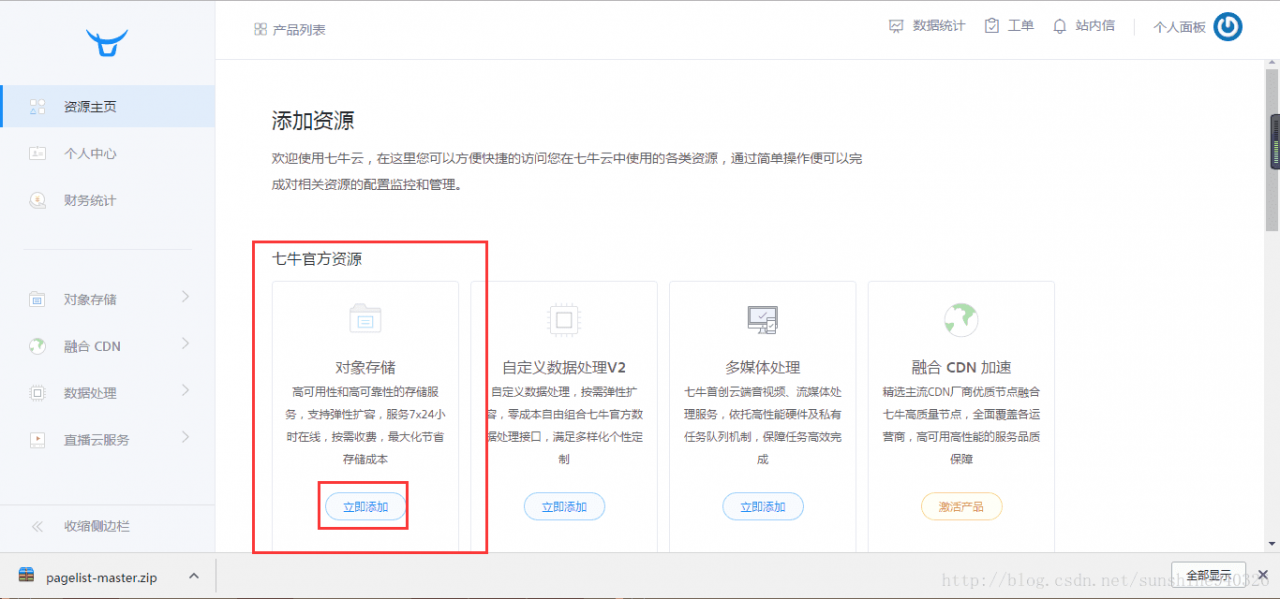Image resolution: width=1280 pixels, height=599 pixels.
Task: Open the pagelist-master.zip downloaded file
Action: (x=101, y=577)
